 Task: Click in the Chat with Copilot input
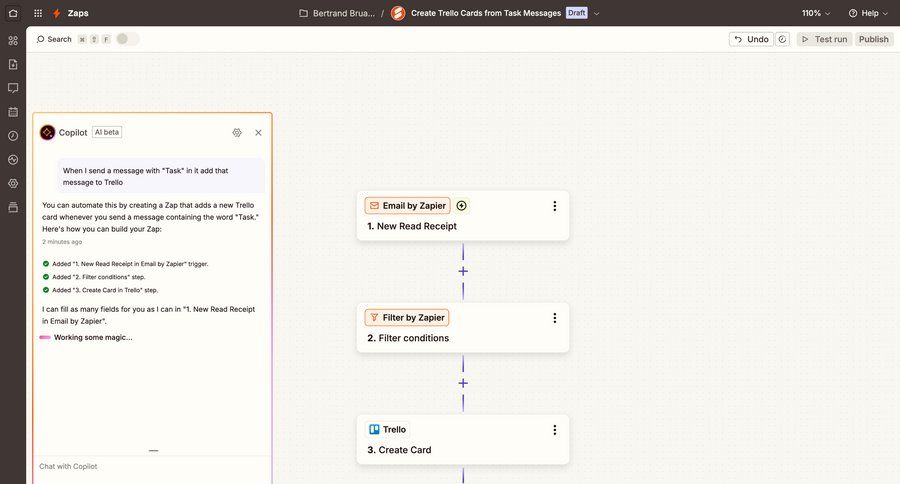152,466
